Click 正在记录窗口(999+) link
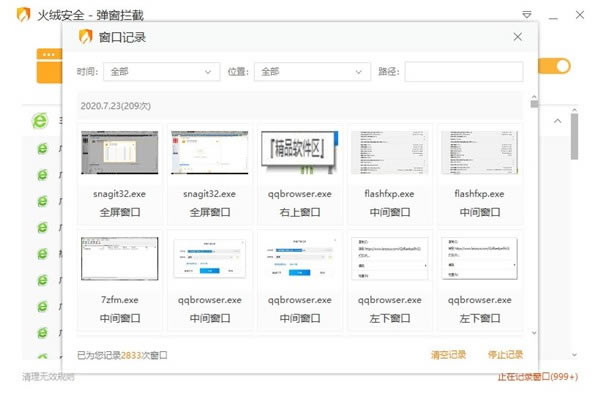600x395 pixels. pos(538,377)
